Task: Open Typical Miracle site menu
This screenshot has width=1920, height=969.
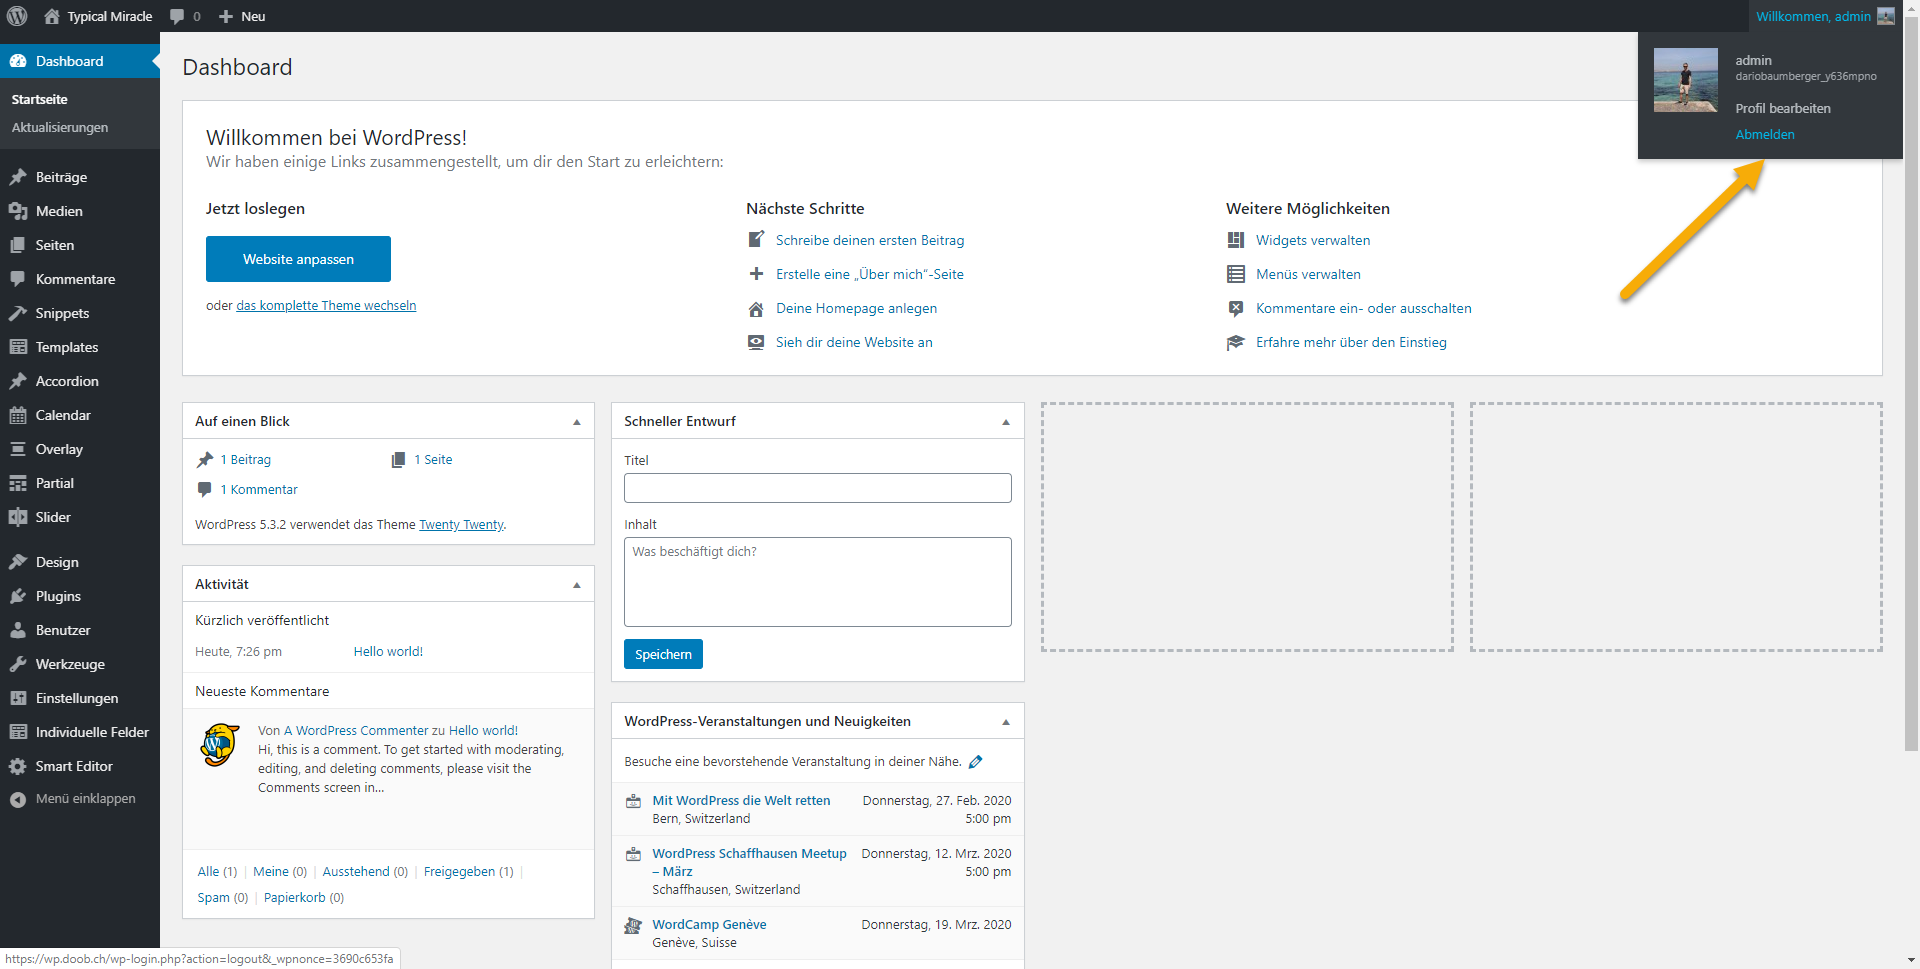Action: (x=99, y=16)
